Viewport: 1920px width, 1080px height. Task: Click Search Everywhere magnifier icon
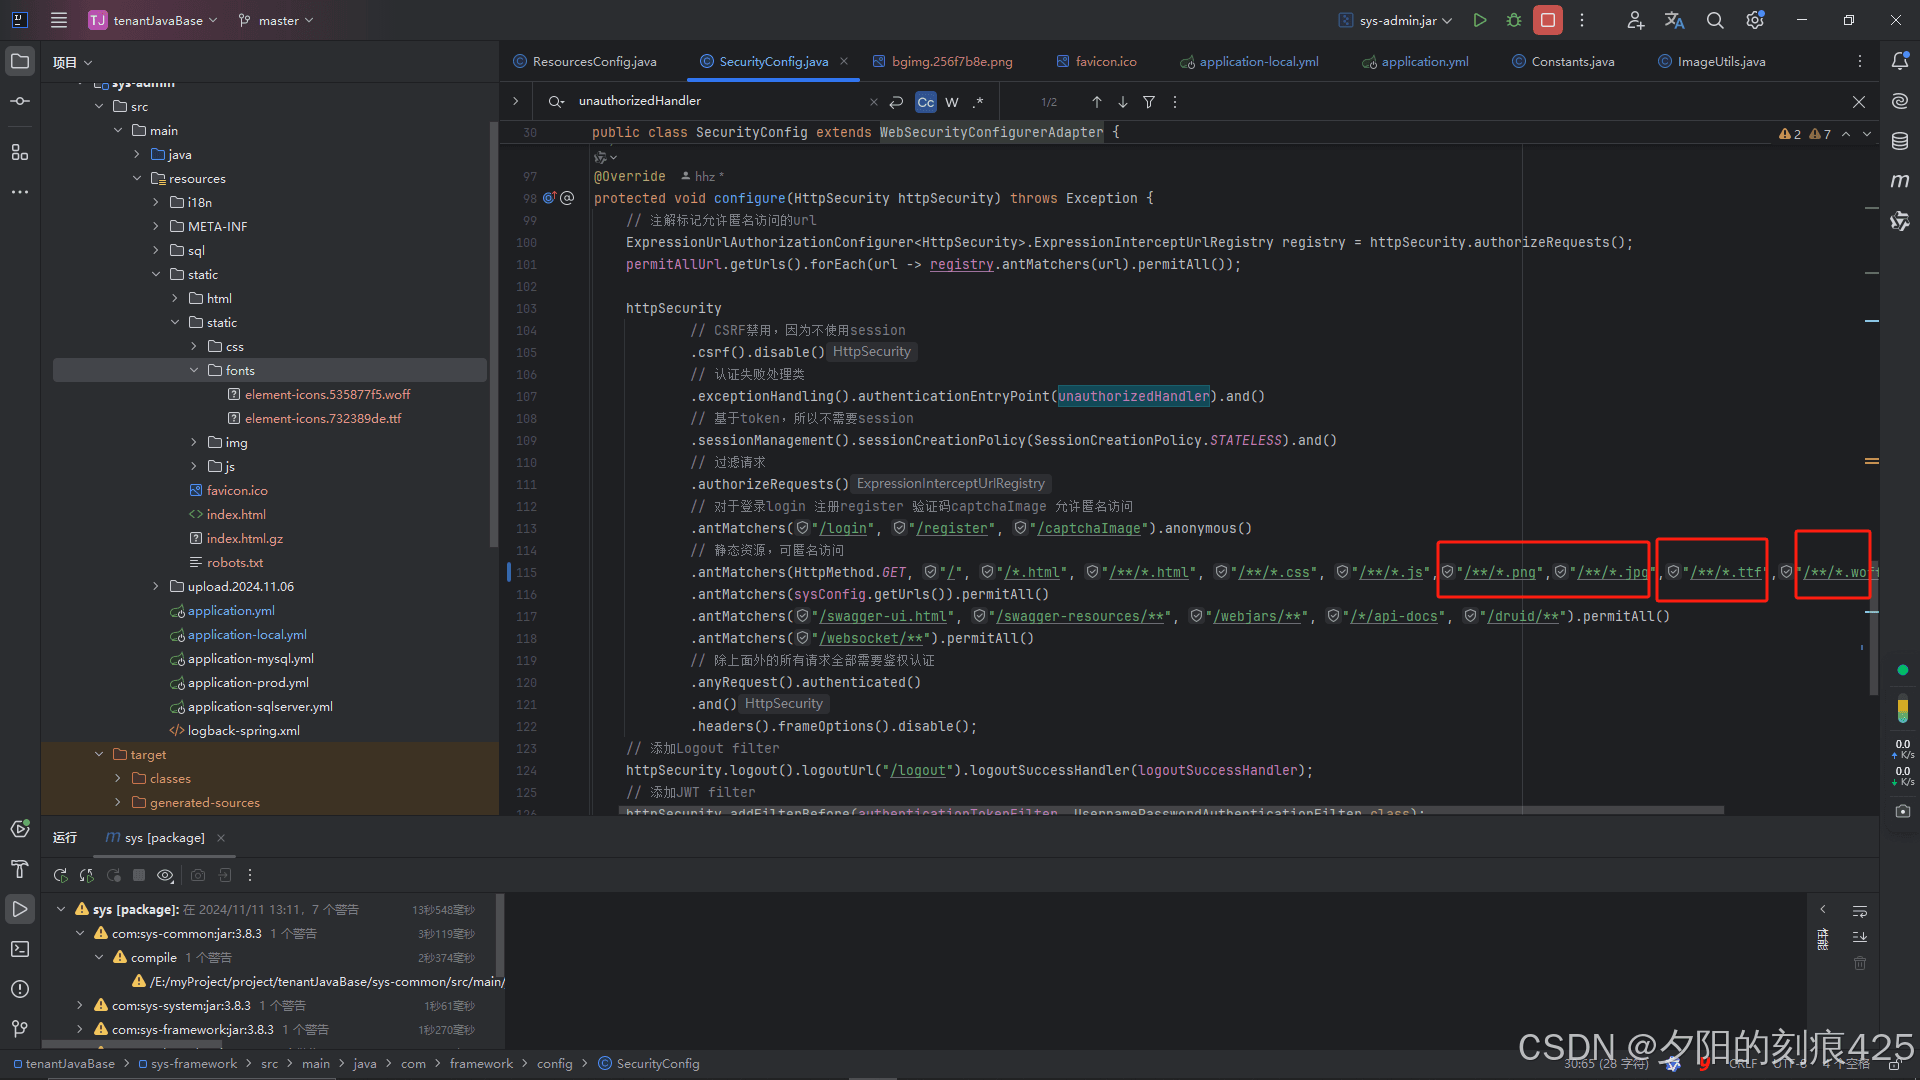click(x=1715, y=20)
